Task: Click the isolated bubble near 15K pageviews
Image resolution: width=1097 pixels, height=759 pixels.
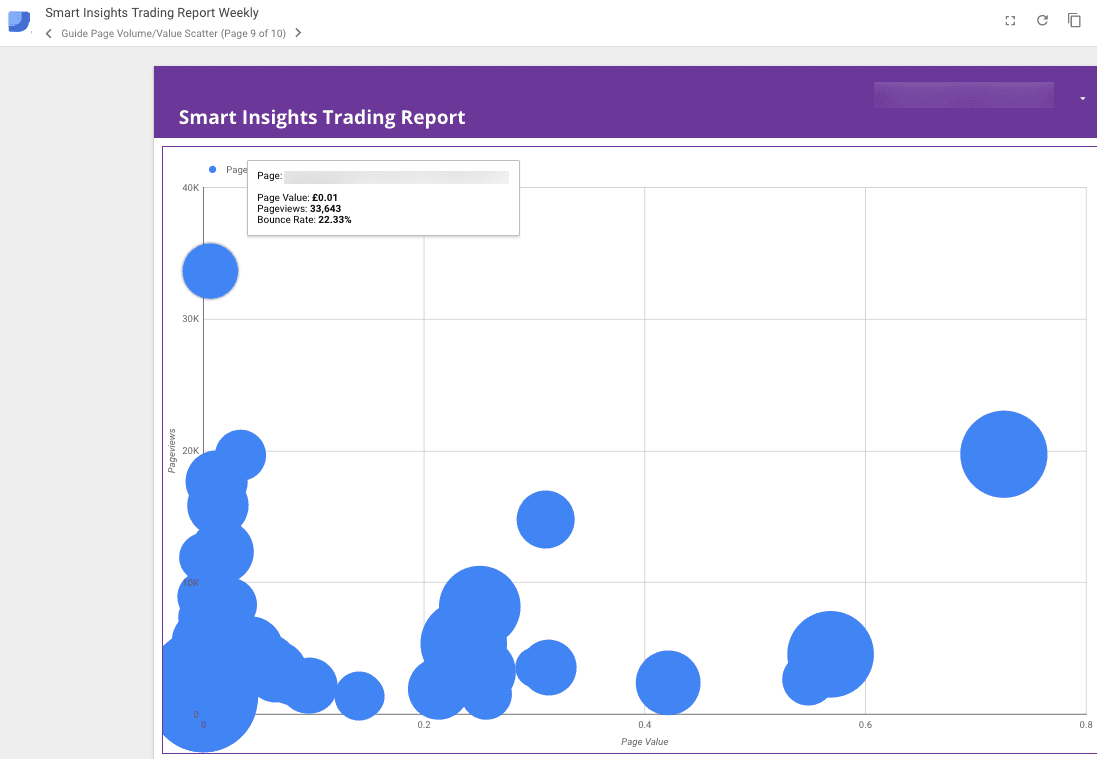Action: pos(545,519)
